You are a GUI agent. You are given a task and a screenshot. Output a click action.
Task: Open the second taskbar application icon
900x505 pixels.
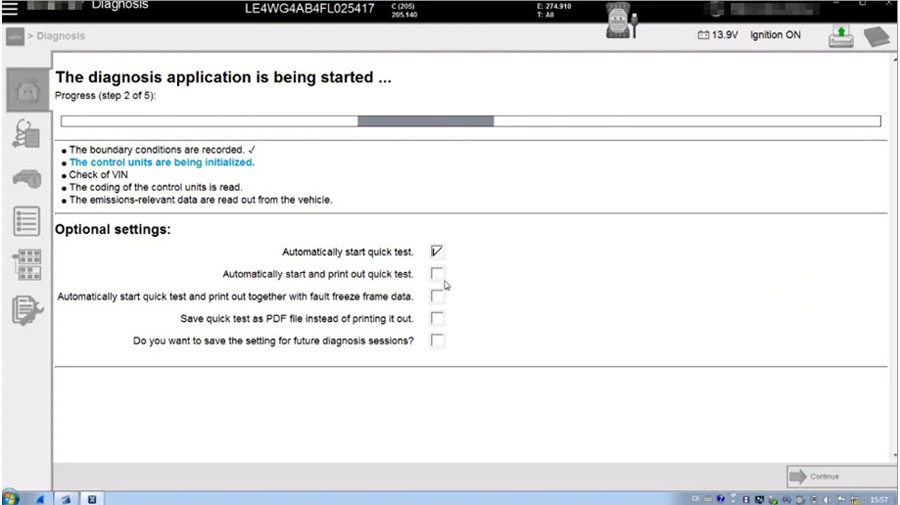tap(66, 499)
